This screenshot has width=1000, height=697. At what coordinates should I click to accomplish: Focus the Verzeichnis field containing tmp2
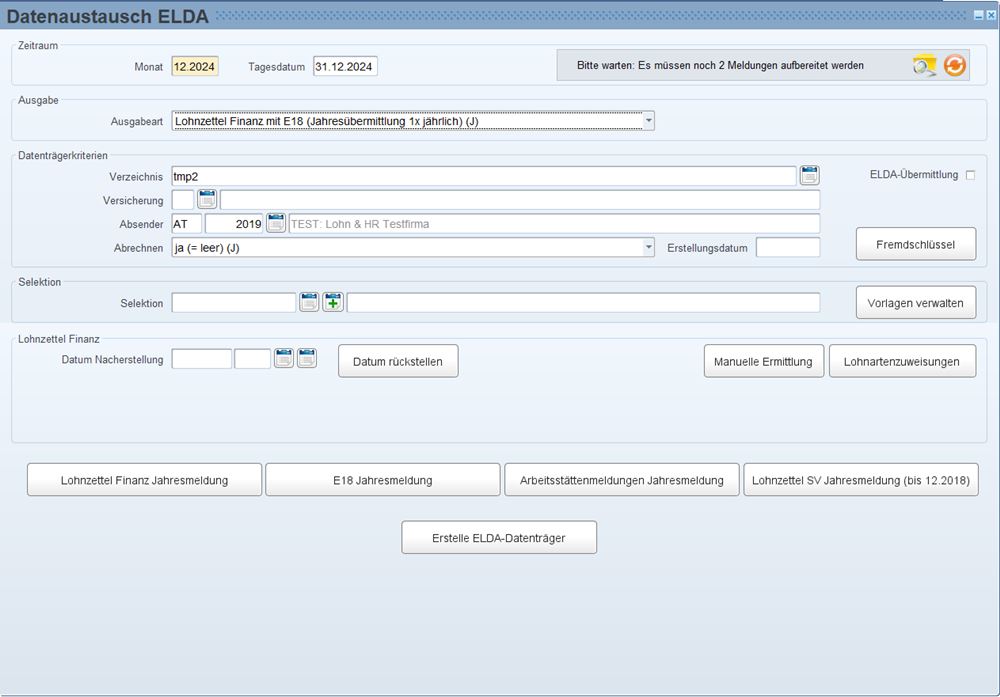[x=484, y=176]
